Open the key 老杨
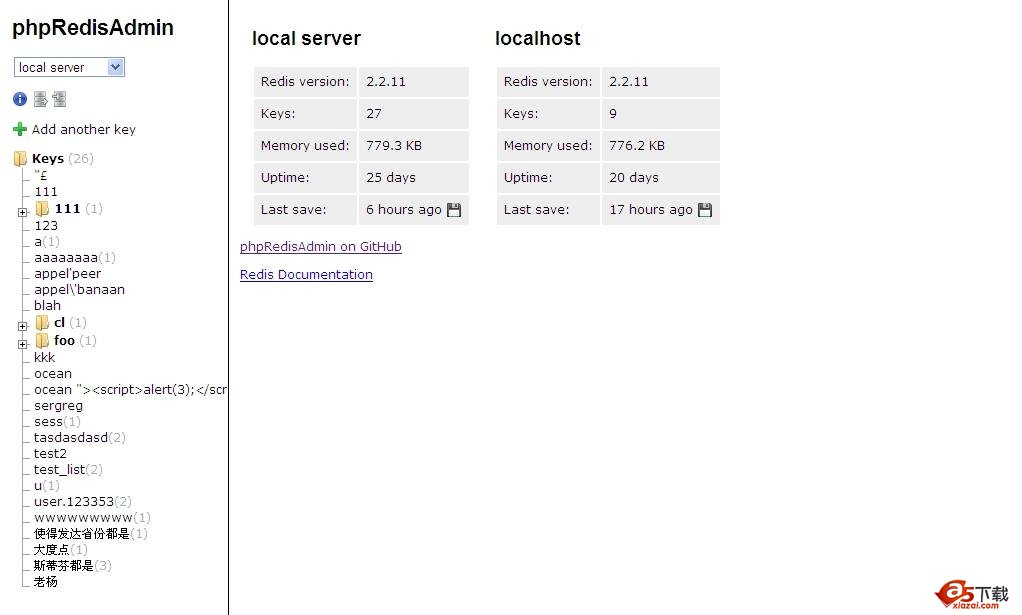Screen dimensions: 1022x615 point(46,582)
